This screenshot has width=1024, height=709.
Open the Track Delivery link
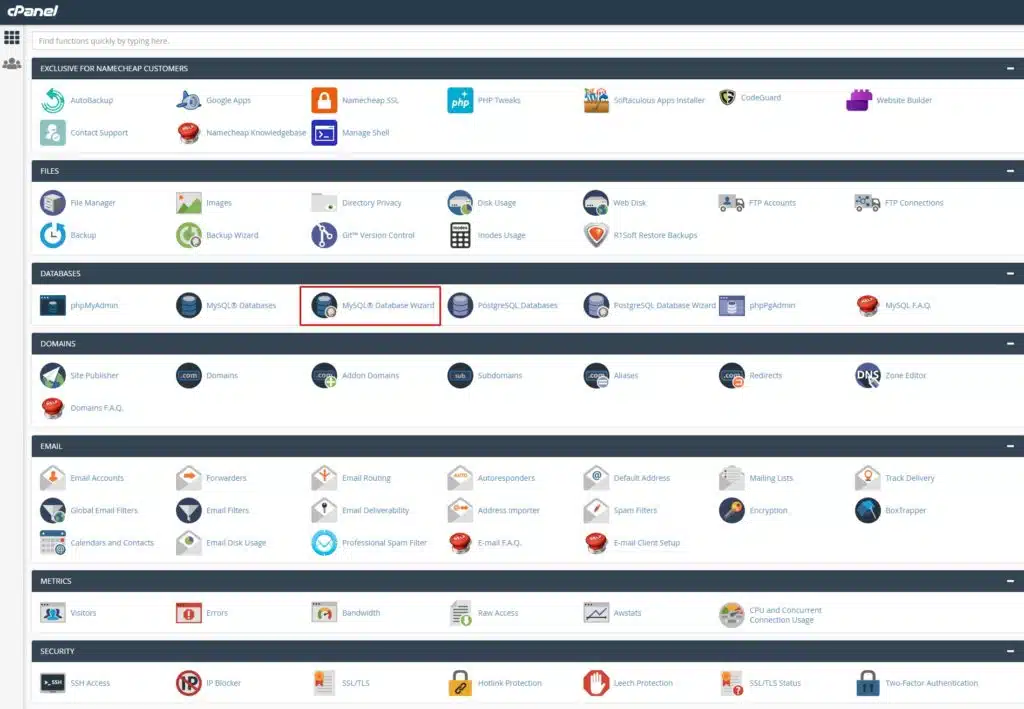click(x=910, y=478)
